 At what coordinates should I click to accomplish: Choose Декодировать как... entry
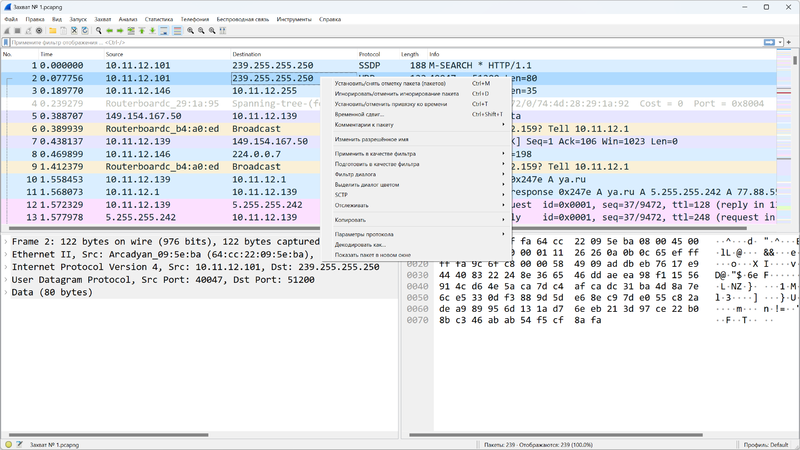click(x=416, y=244)
